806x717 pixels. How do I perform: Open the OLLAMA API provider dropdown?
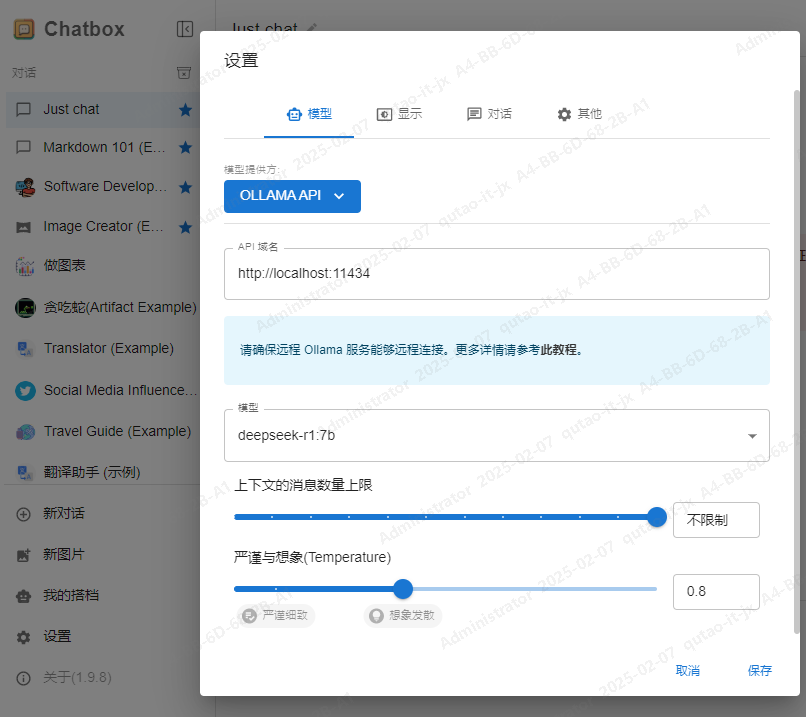tap(292, 196)
